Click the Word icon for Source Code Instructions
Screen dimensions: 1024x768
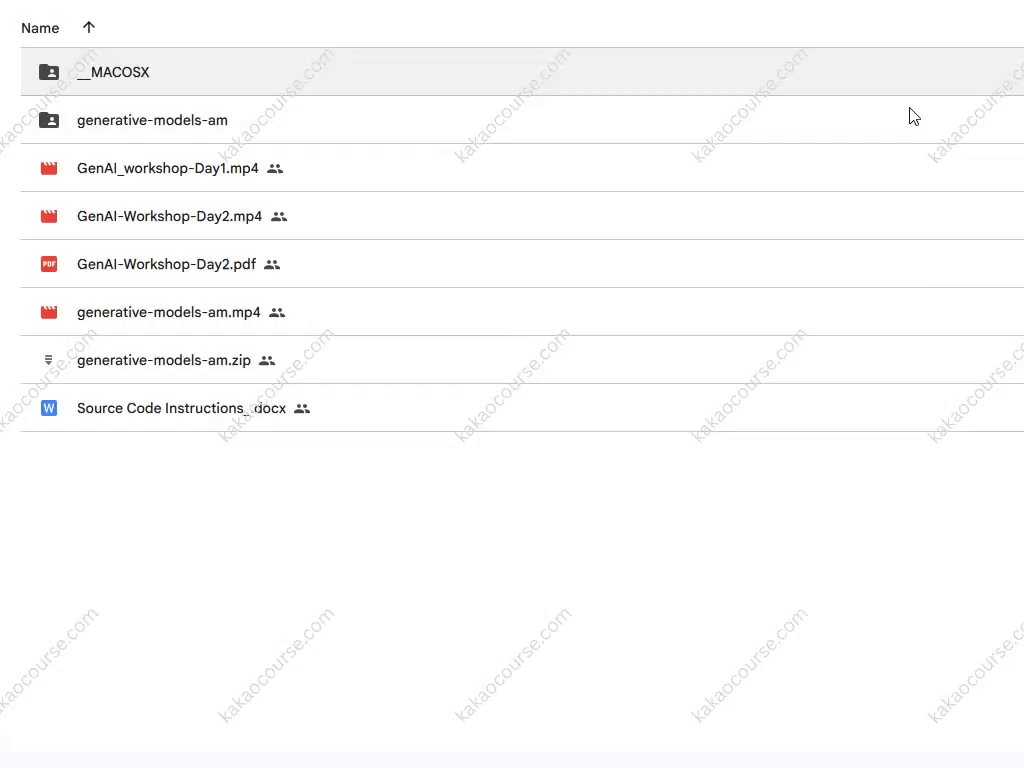tap(49, 408)
